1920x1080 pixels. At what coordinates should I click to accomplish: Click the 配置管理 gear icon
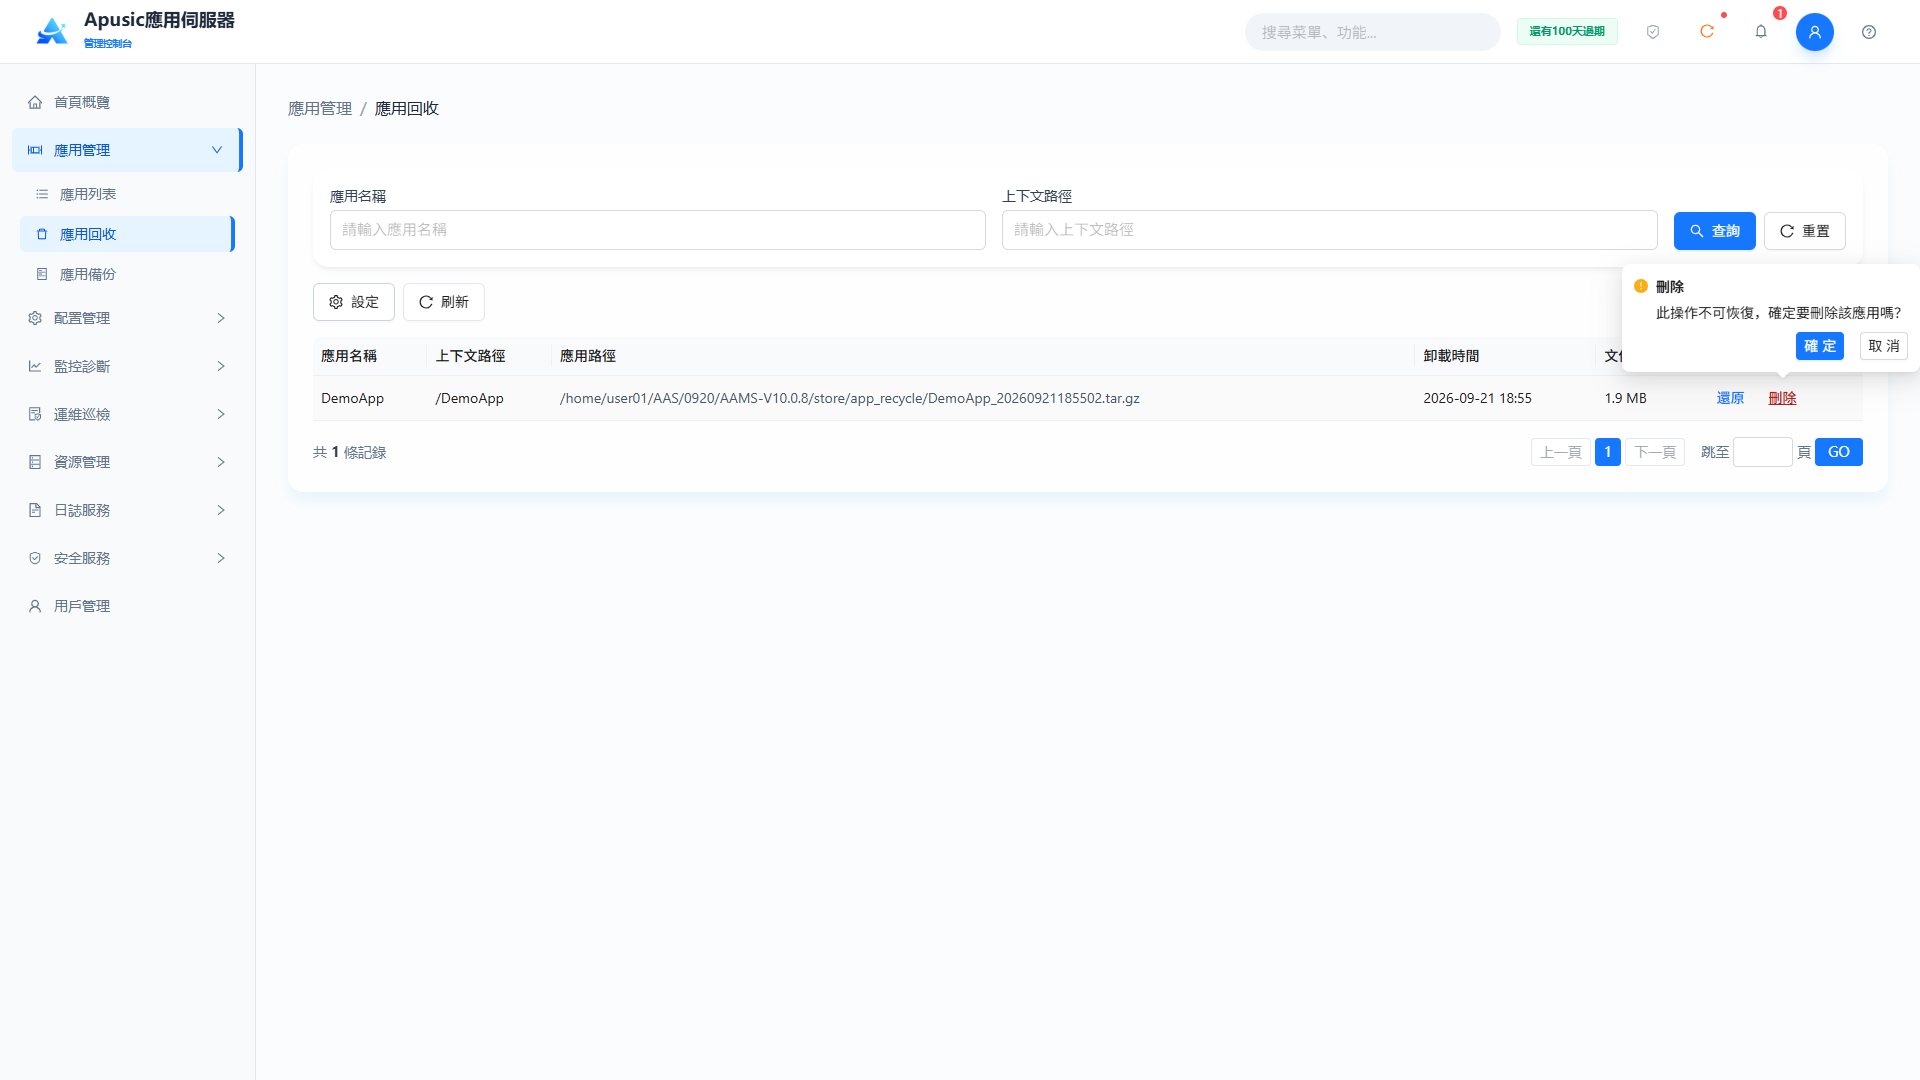pyautogui.click(x=35, y=318)
